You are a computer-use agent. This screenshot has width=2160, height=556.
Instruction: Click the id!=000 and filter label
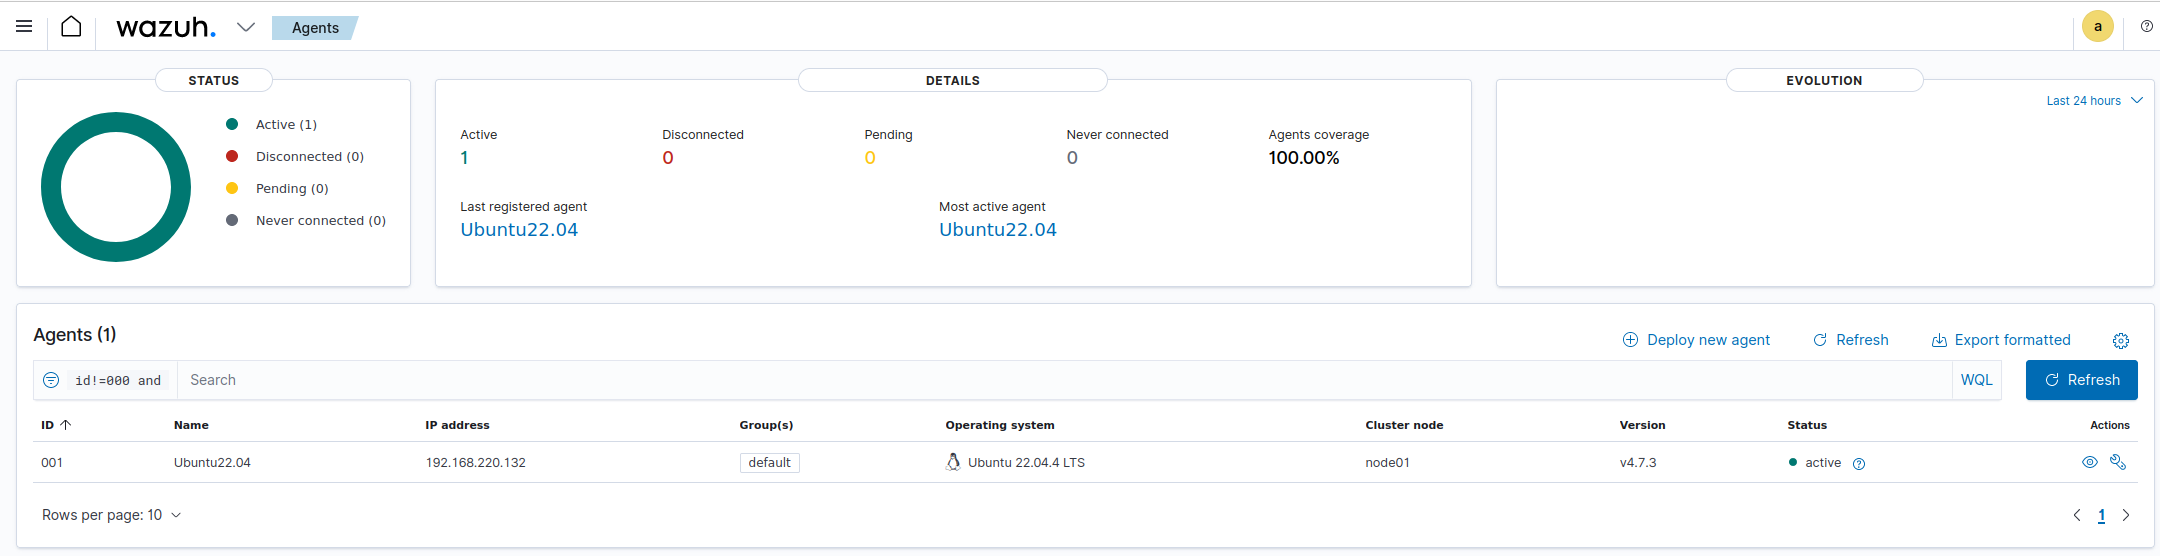[x=118, y=381]
